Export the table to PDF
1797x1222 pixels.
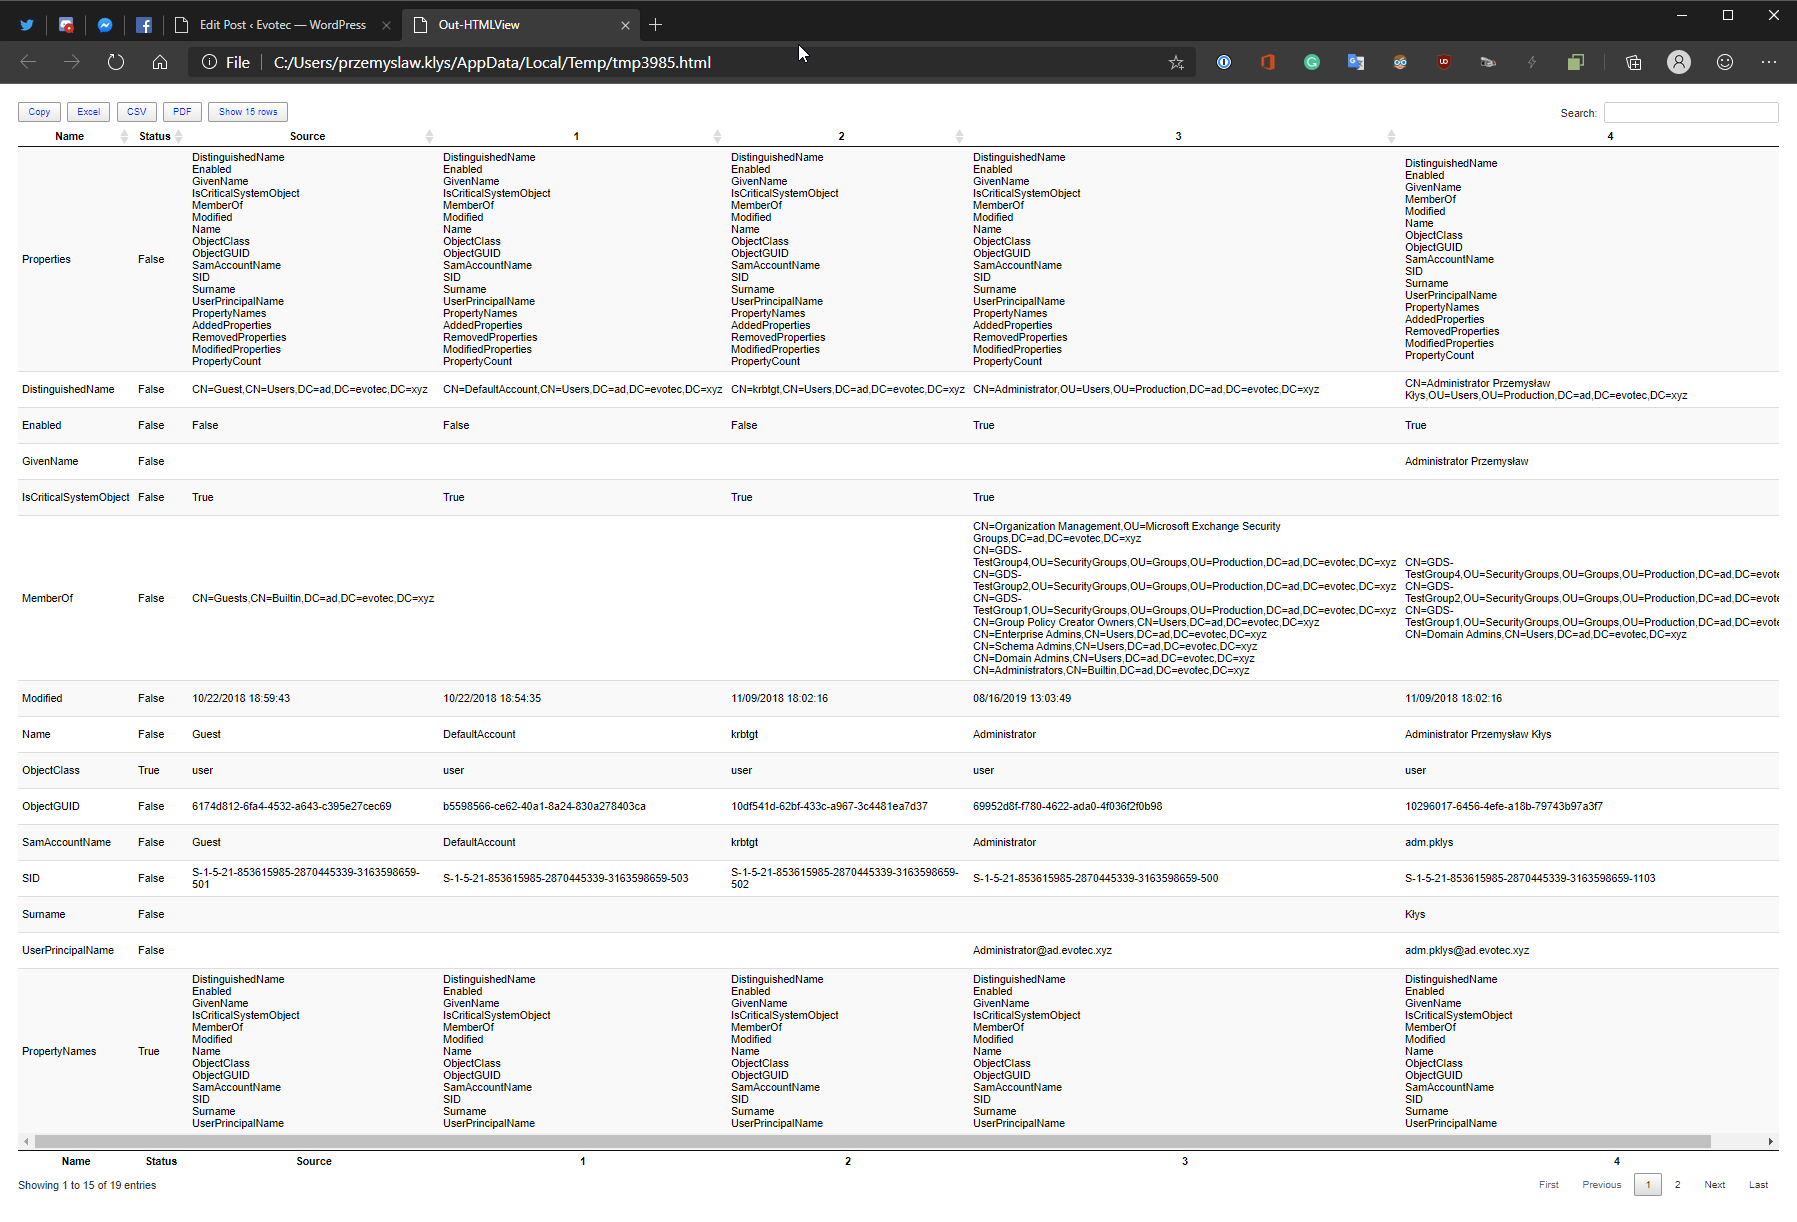pos(182,111)
